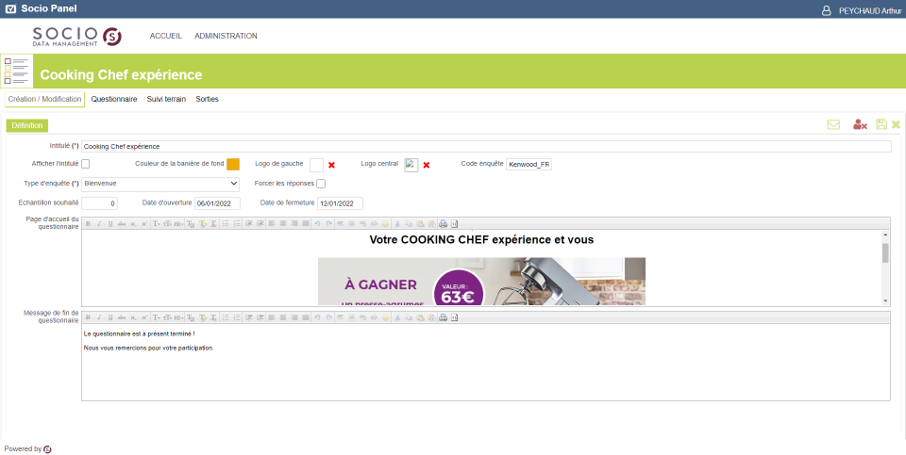View HTML source in welcome page editor

[455, 224]
